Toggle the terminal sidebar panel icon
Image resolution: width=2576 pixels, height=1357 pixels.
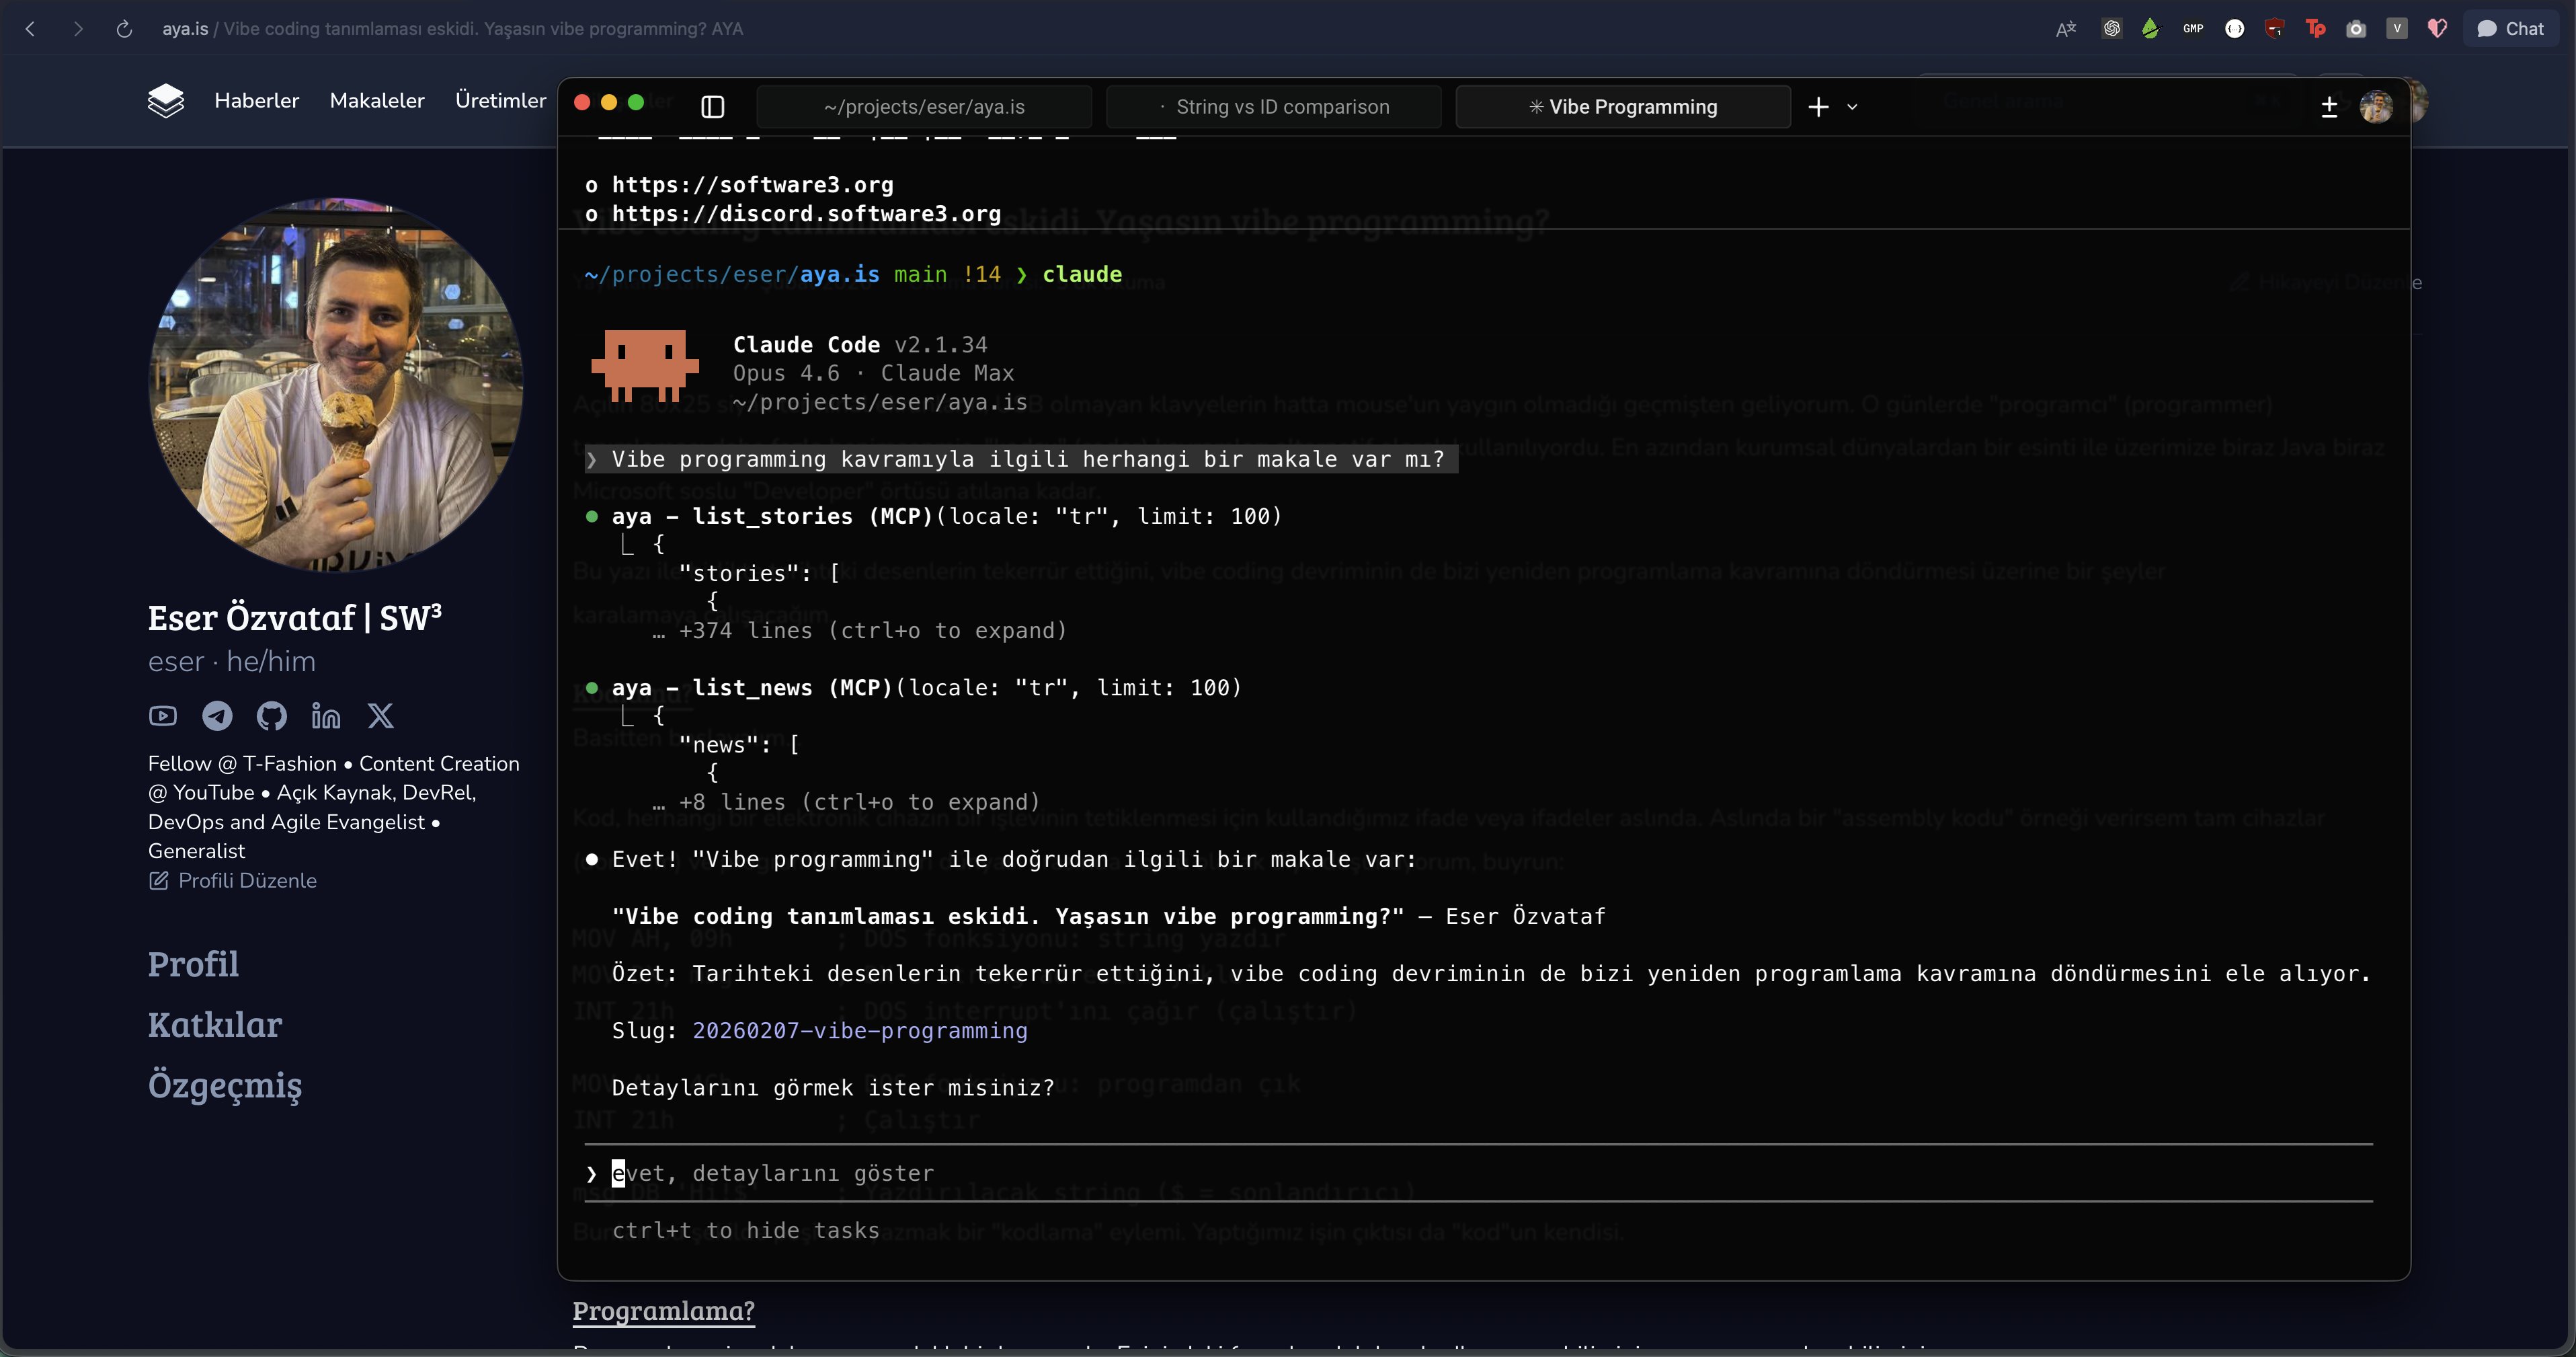[x=712, y=107]
